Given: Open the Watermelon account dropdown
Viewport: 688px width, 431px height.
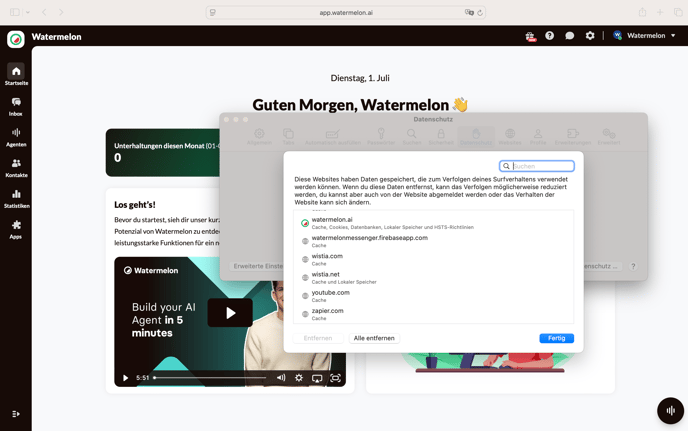Looking at the screenshot, I should (644, 36).
